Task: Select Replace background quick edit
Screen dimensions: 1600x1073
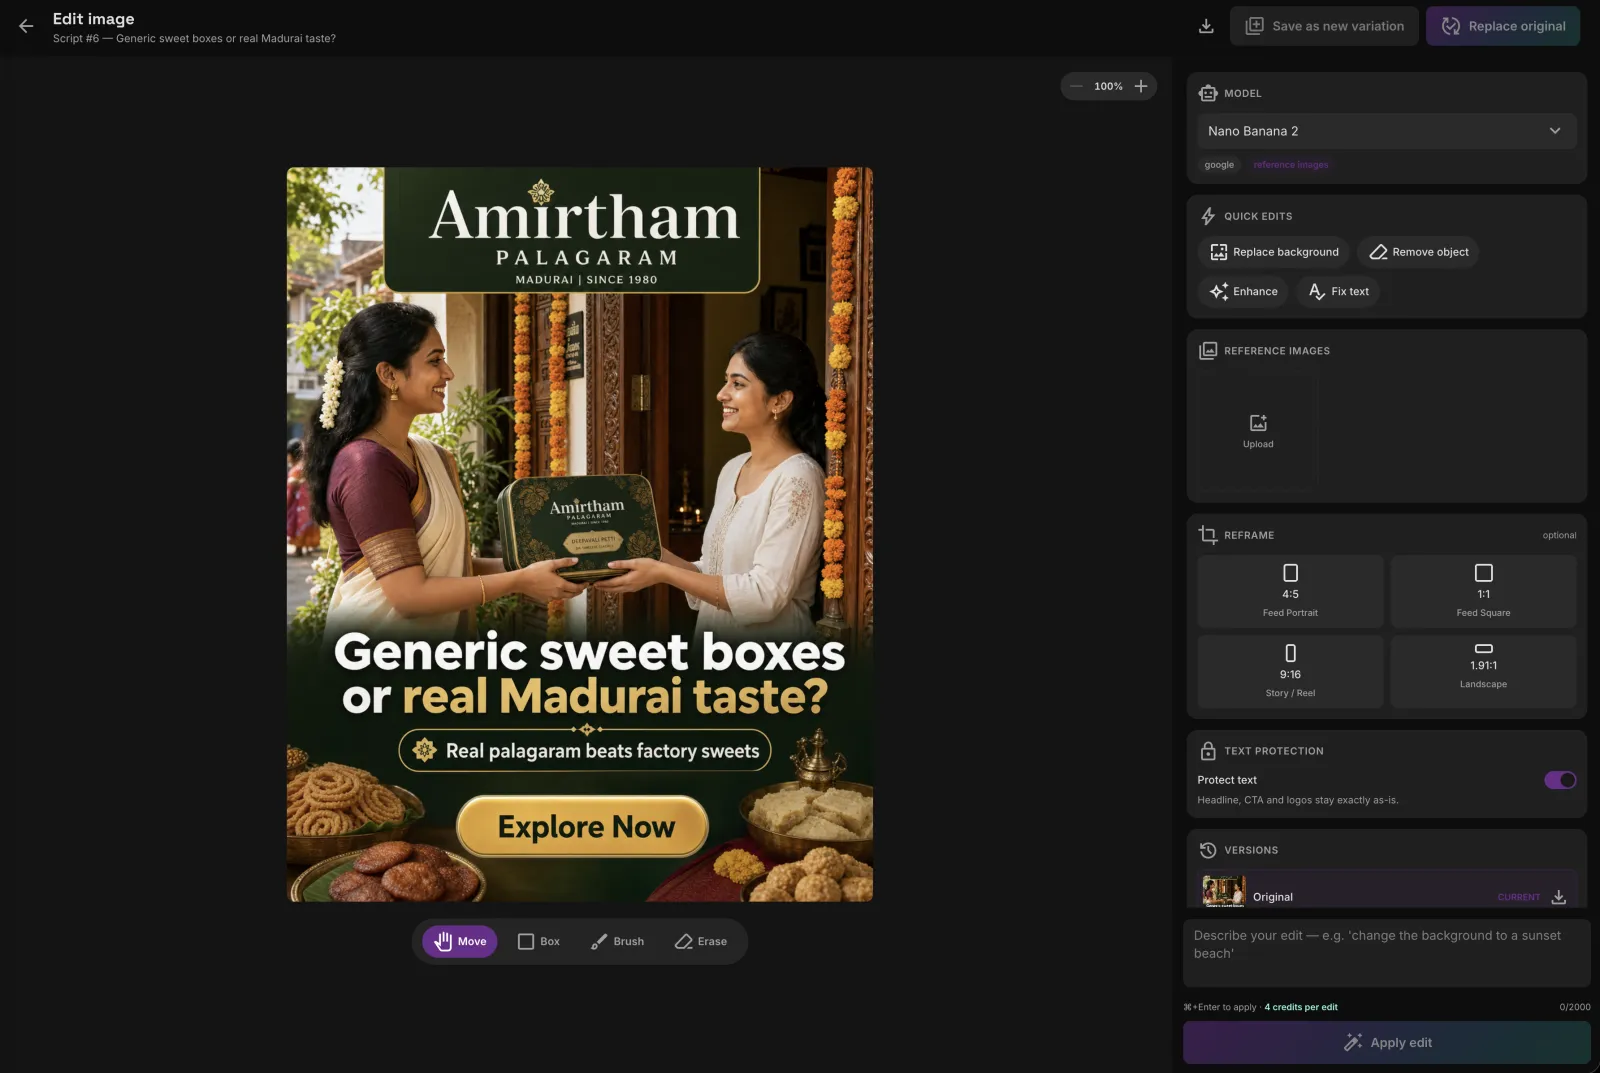Action: [x=1274, y=252]
